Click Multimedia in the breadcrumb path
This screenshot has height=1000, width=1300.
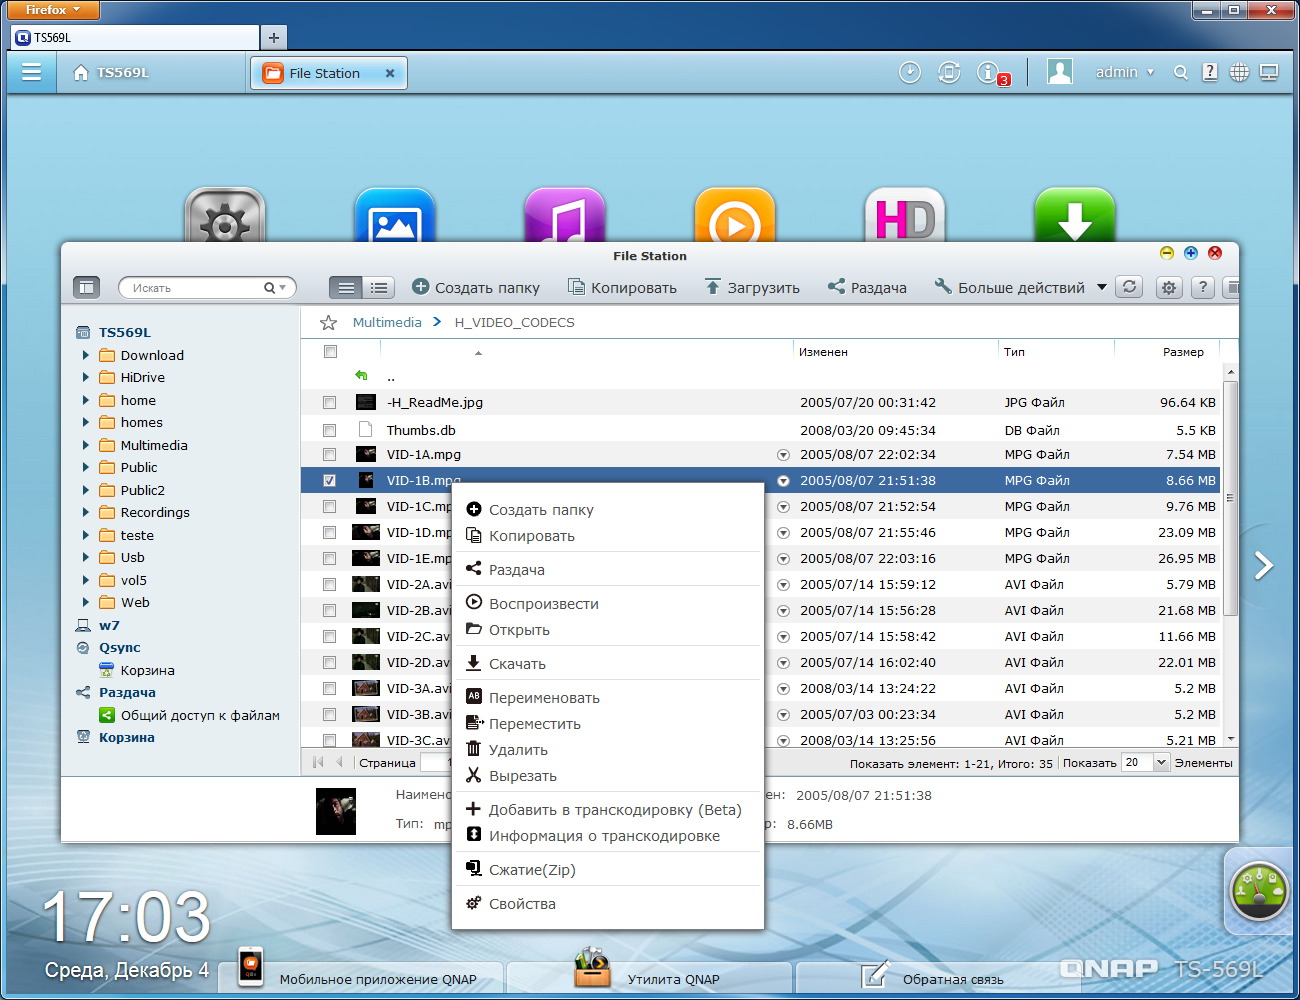pos(387,323)
